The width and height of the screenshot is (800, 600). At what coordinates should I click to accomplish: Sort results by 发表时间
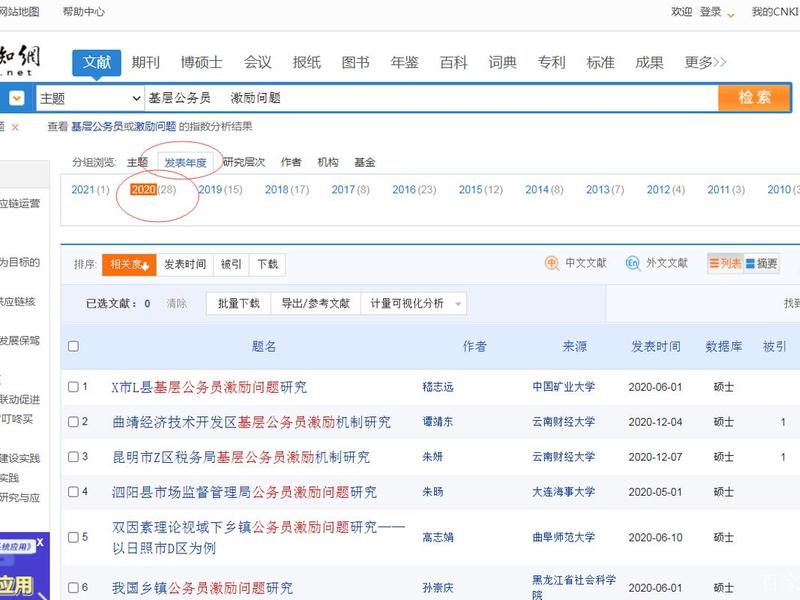[185, 264]
